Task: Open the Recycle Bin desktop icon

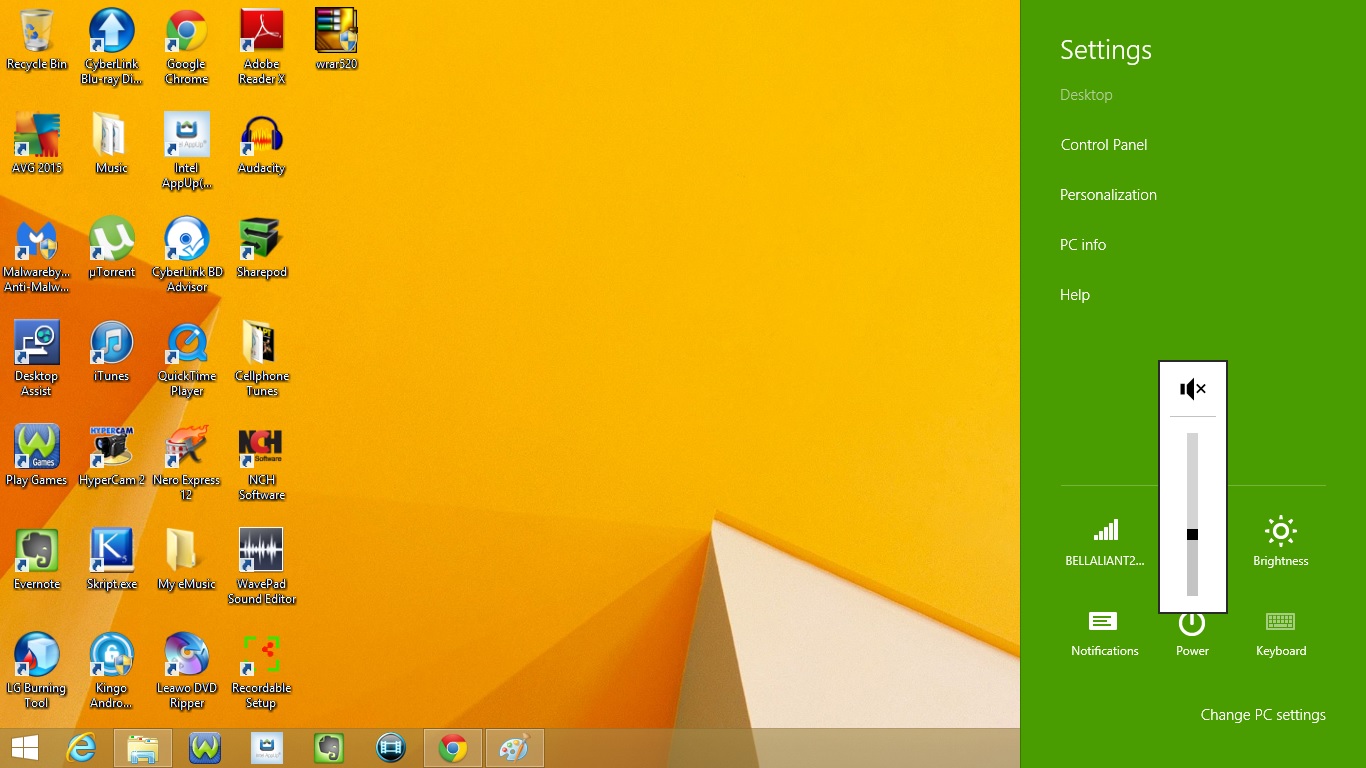Action: [37, 40]
